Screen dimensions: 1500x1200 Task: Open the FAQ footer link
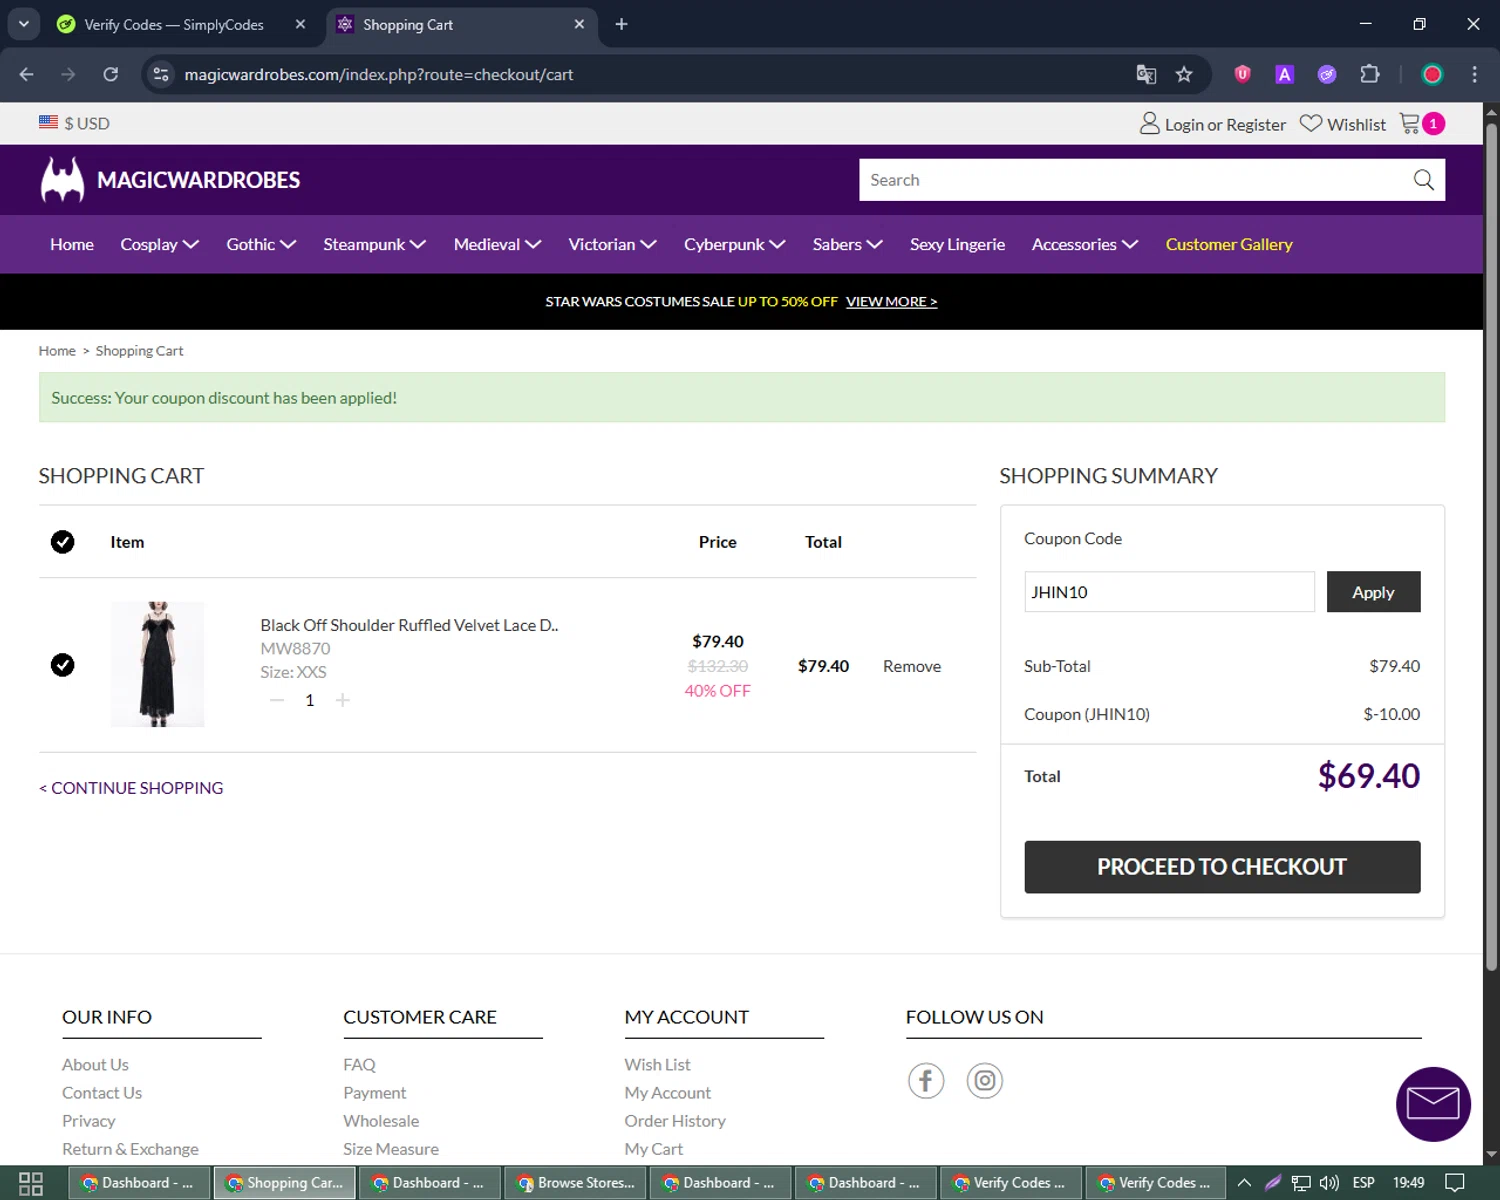click(359, 1065)
